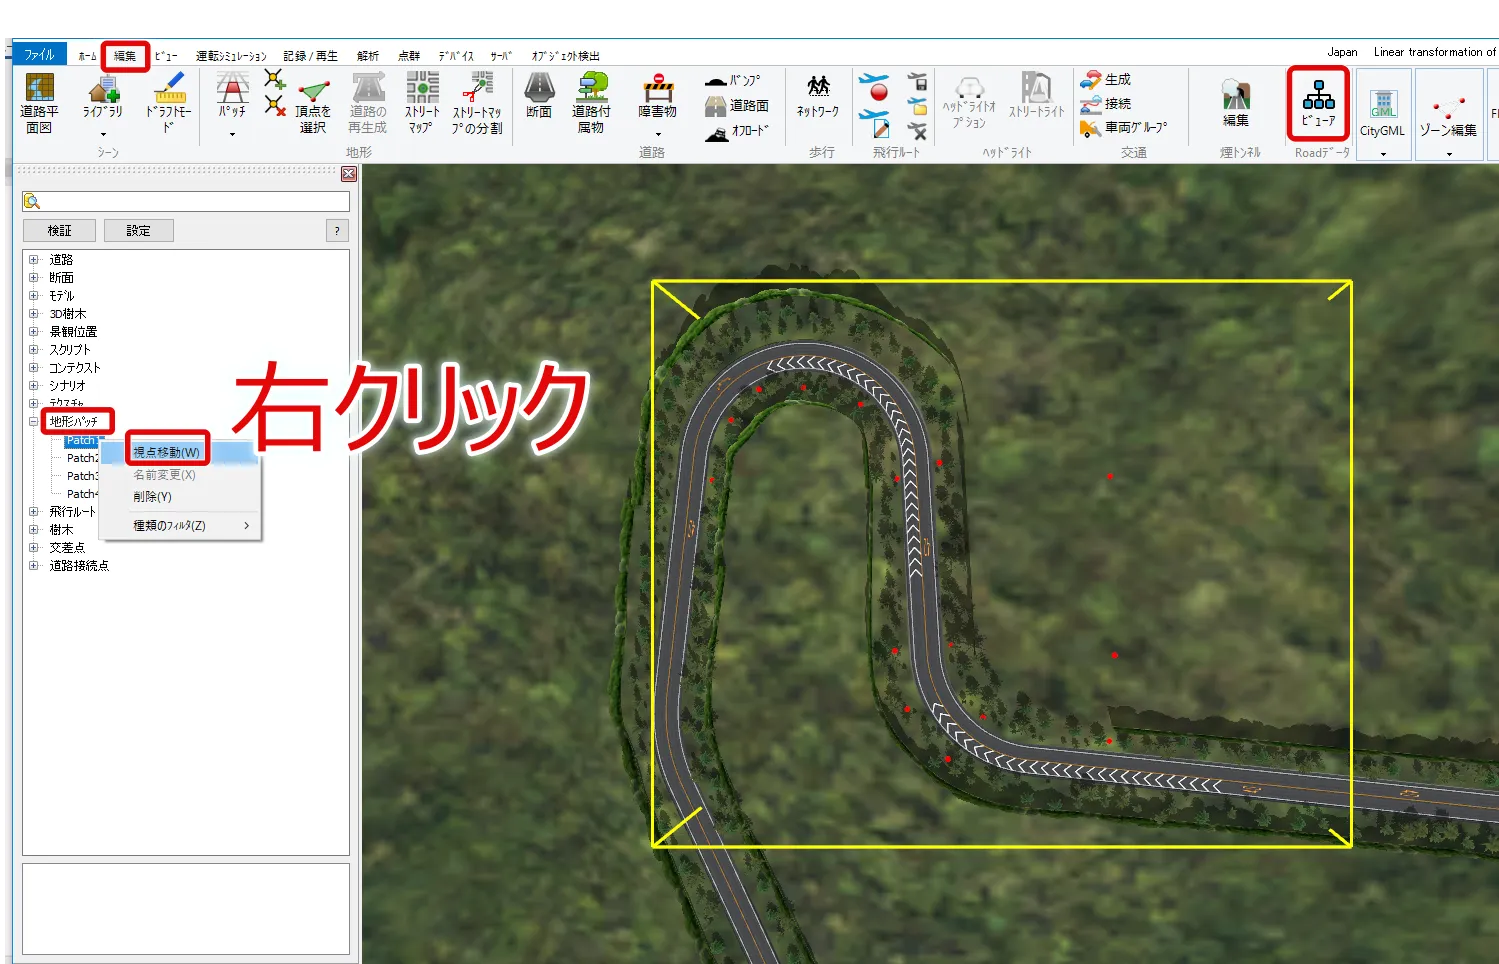Open the CityGML dropdown arrow
The image size is (1499, 964).
click(1383, 154)
